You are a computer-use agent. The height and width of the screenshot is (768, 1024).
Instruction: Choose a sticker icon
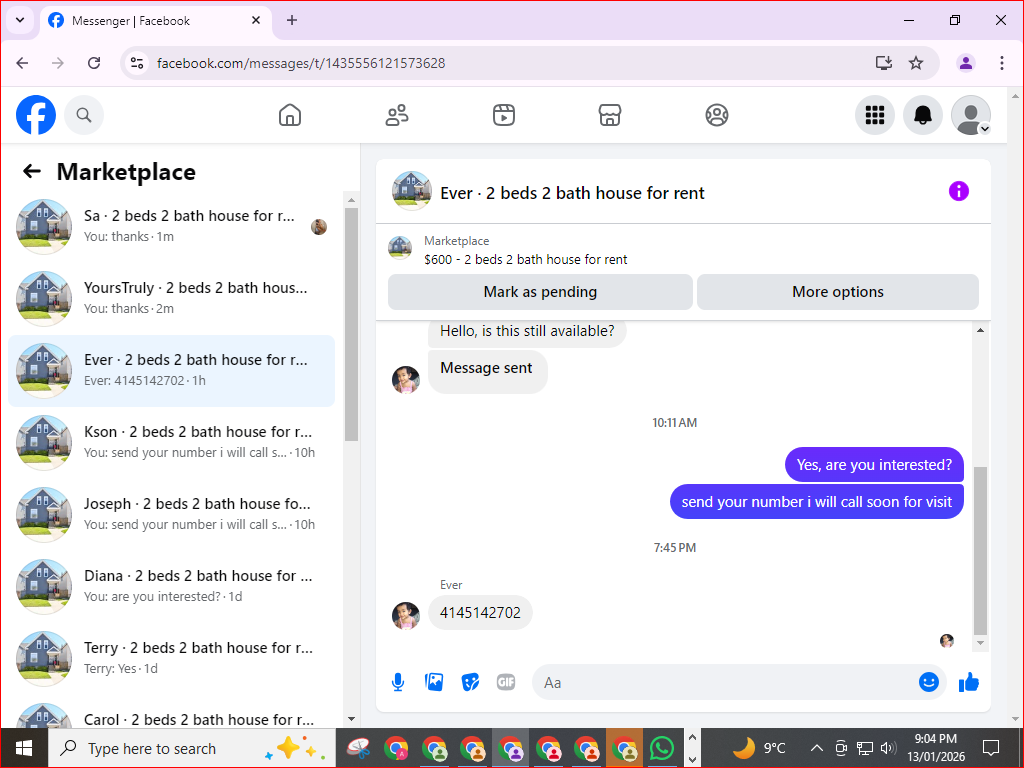(470, 682)
